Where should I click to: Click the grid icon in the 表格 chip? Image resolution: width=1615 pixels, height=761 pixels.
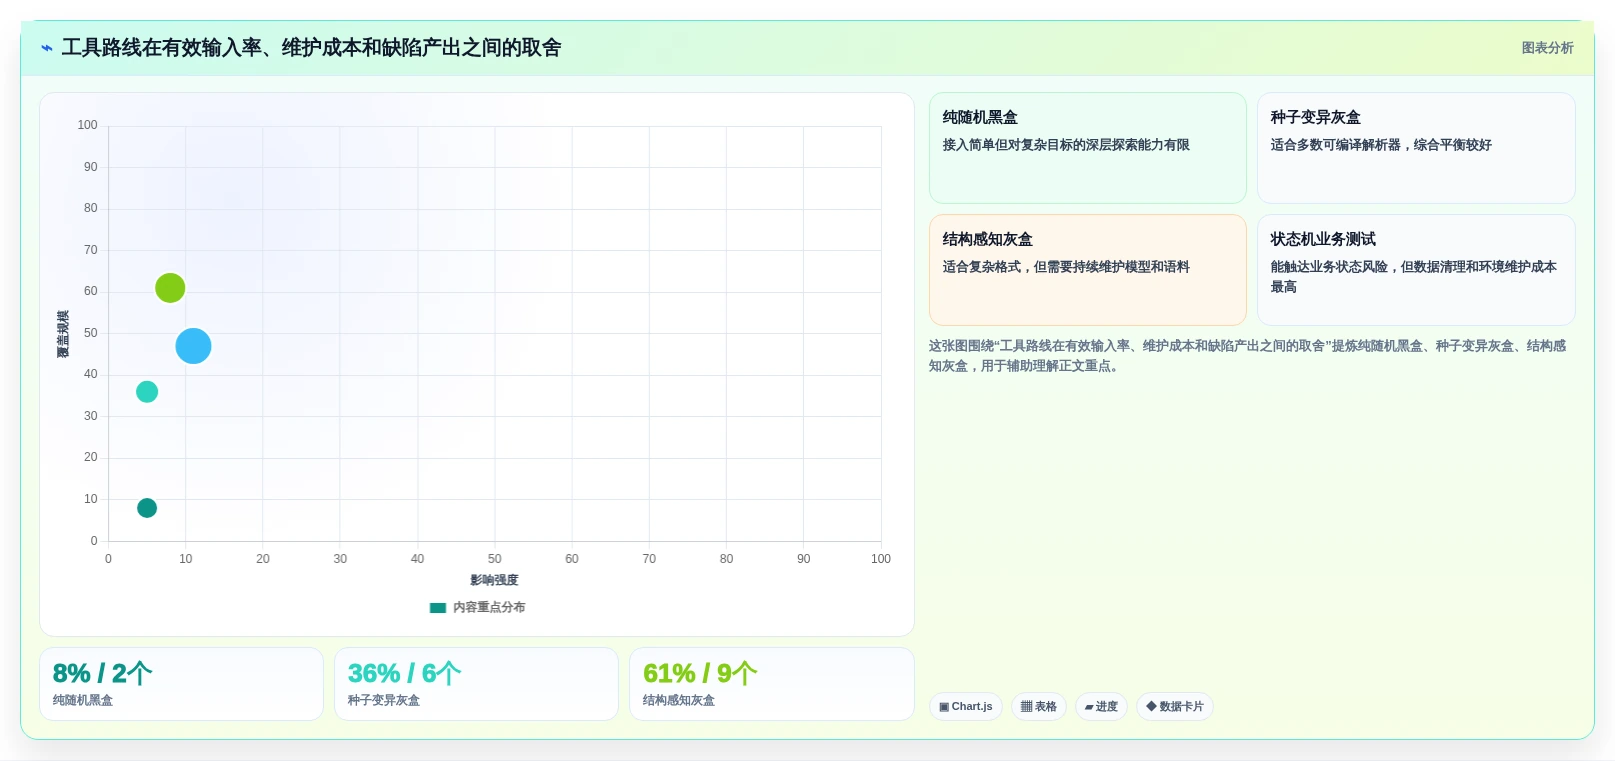coord(1026,707)
